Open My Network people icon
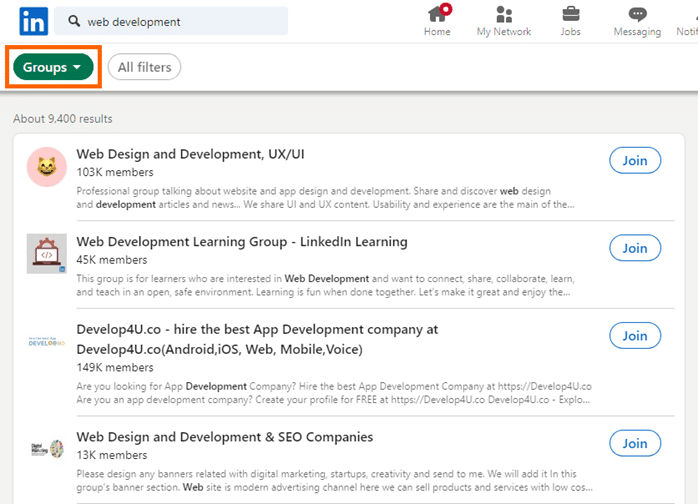The image size is (698, 504). click(x=504, y=14)
